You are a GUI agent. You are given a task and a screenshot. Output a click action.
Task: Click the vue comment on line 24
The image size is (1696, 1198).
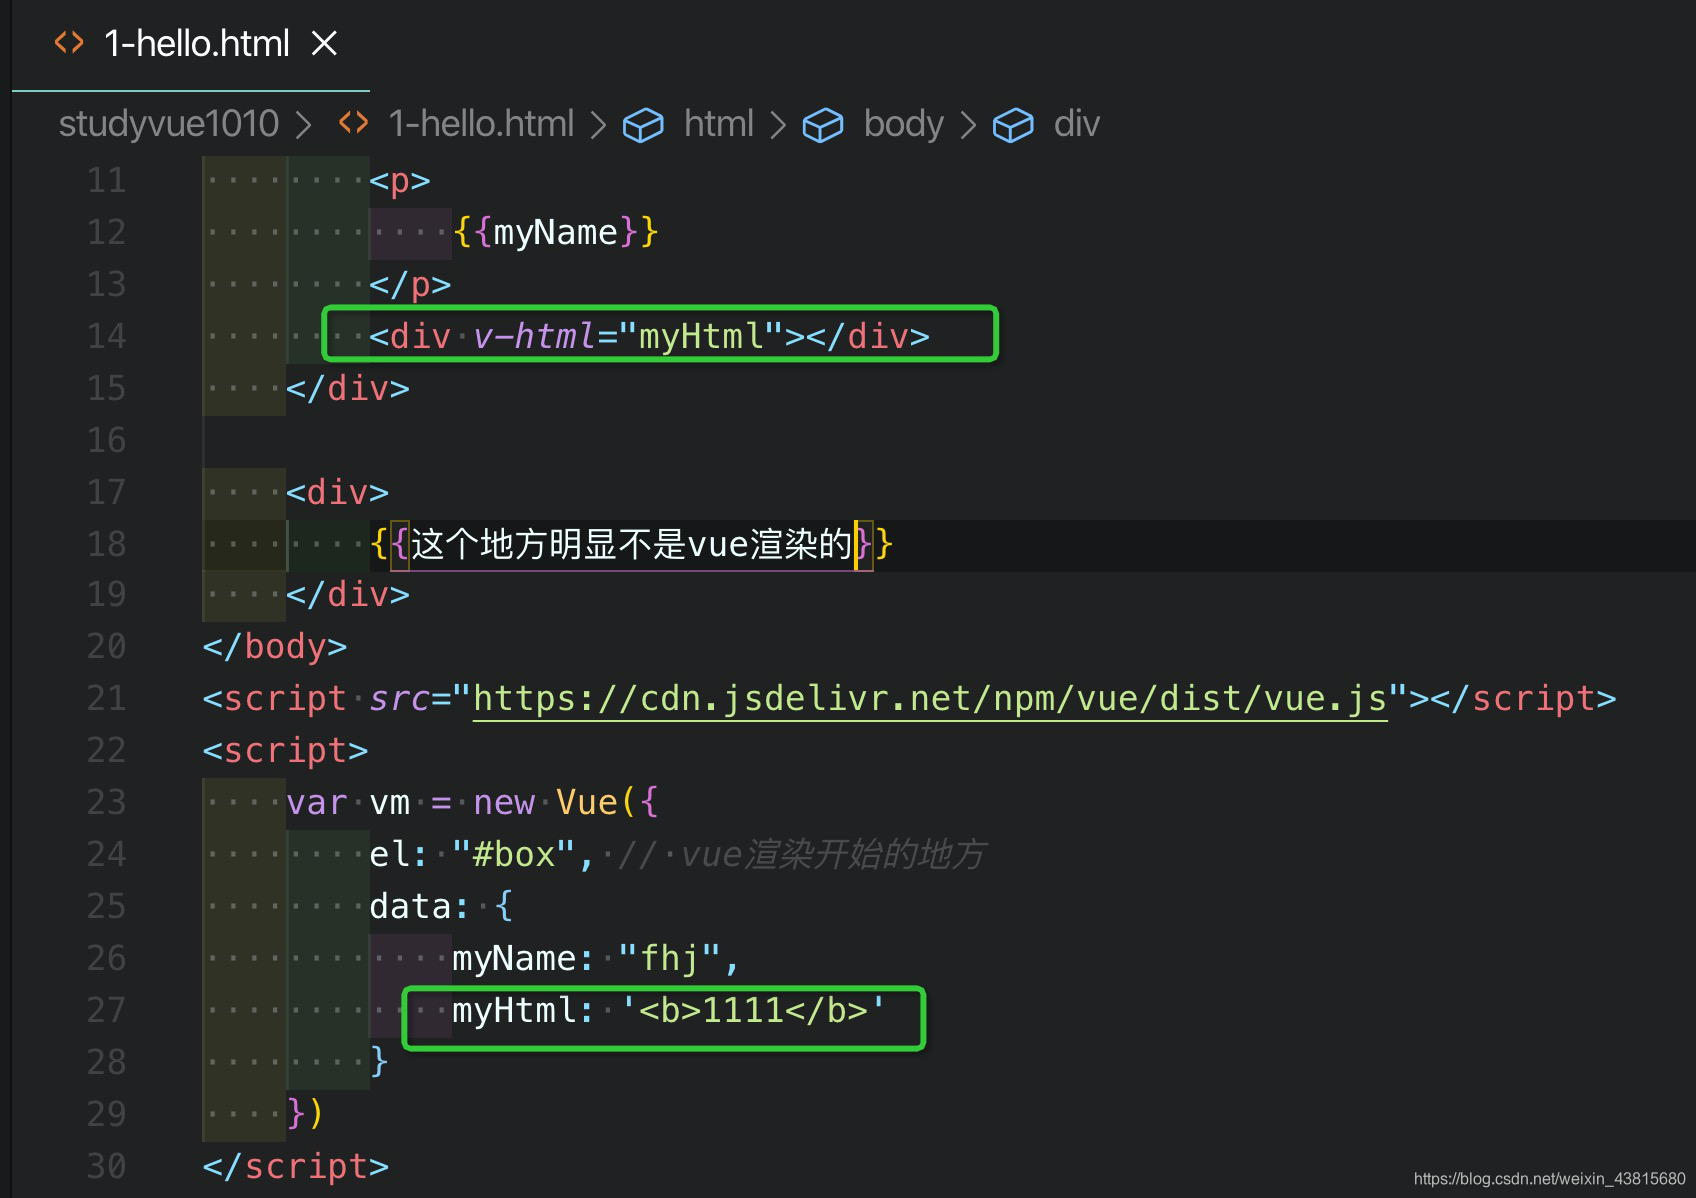[x=802, y=854]
